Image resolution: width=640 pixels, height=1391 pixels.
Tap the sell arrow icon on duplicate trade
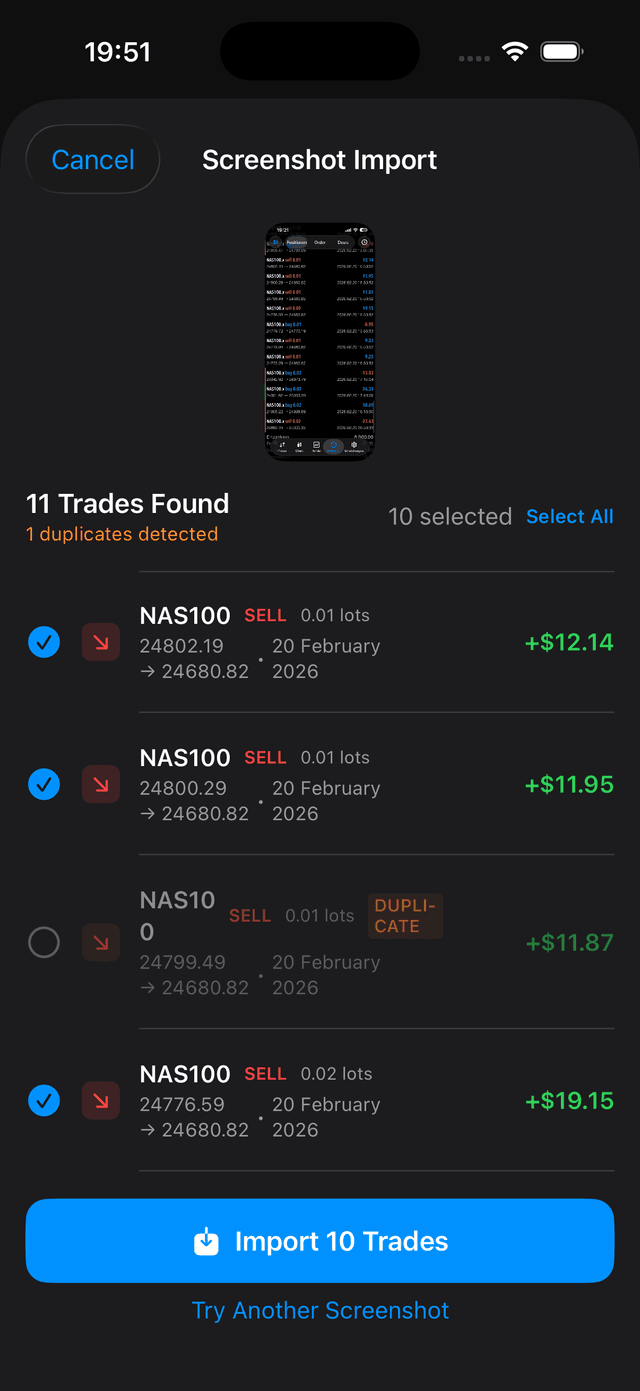coord(100,942)
